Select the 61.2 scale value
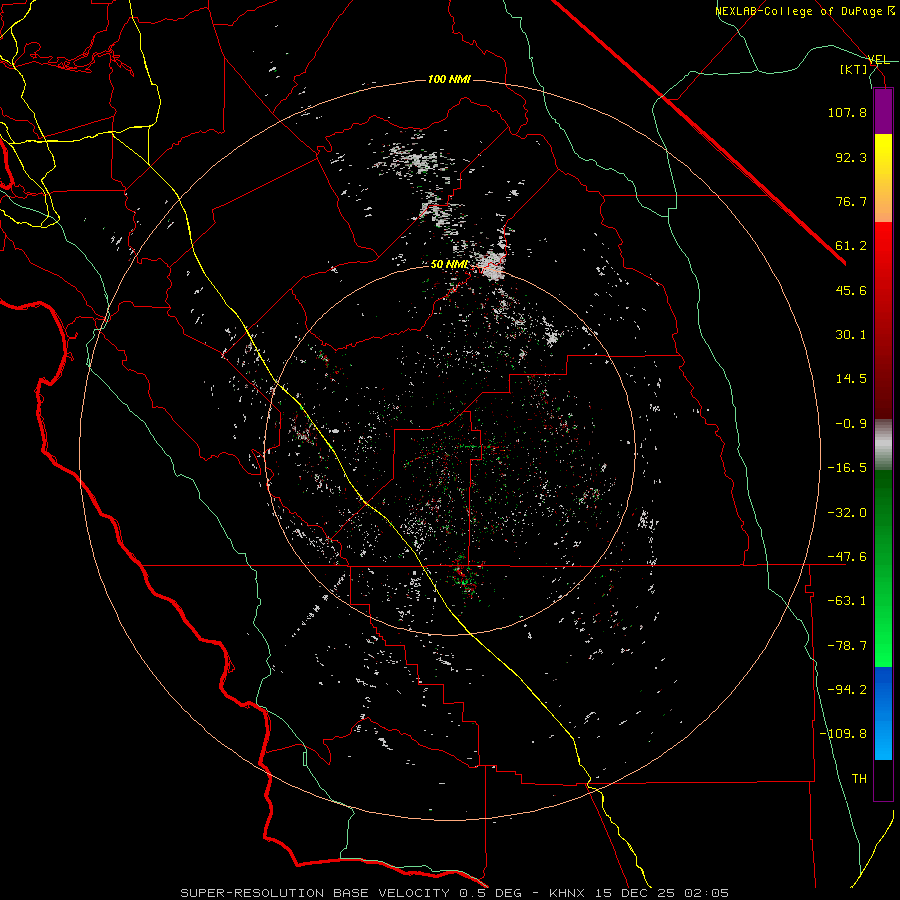 click(851, 246)
